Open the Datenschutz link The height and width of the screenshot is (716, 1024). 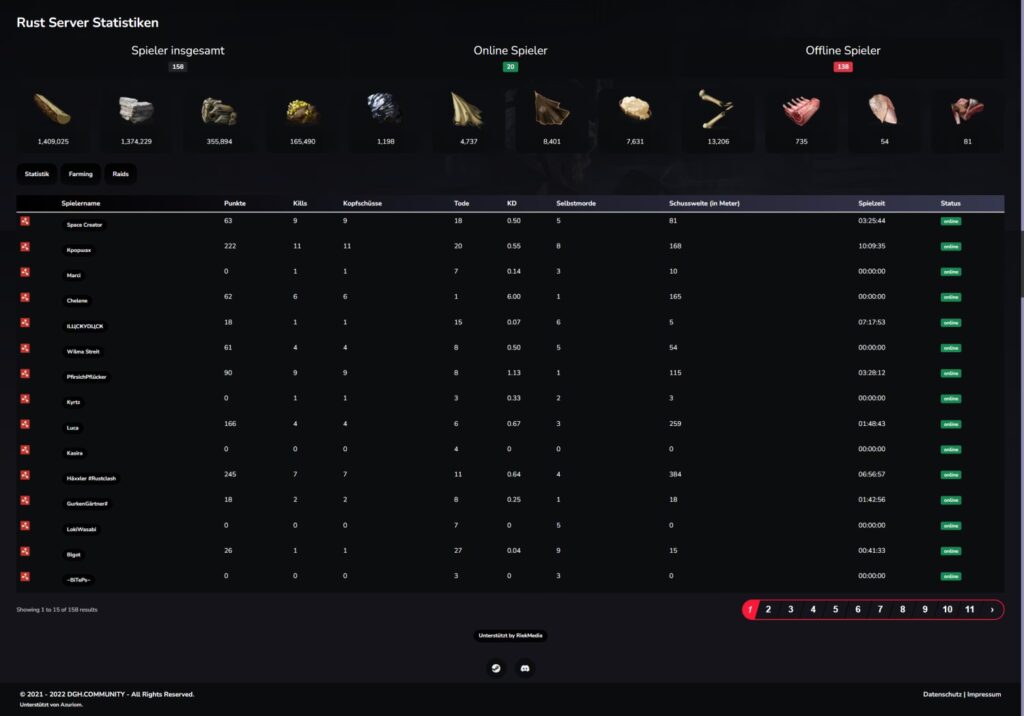(942, 694)
